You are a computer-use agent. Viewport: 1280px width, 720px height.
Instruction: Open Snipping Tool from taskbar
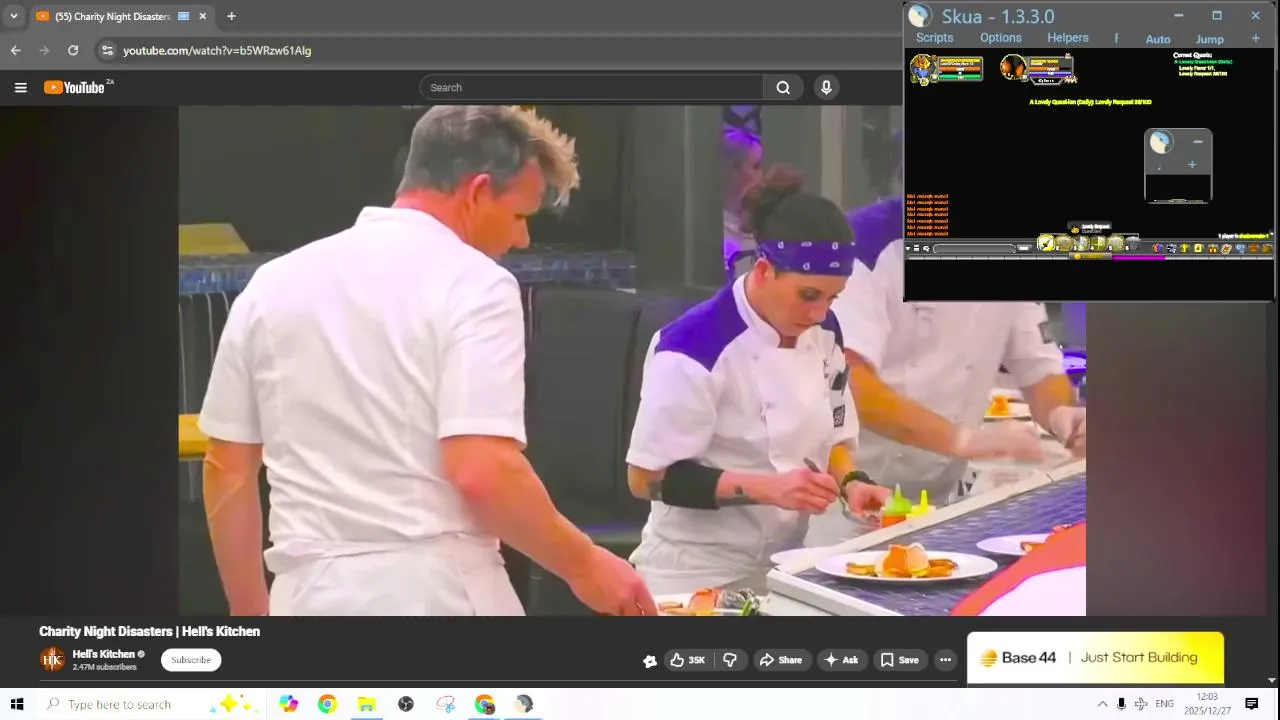pyautogui.click(x=446, y=704)
